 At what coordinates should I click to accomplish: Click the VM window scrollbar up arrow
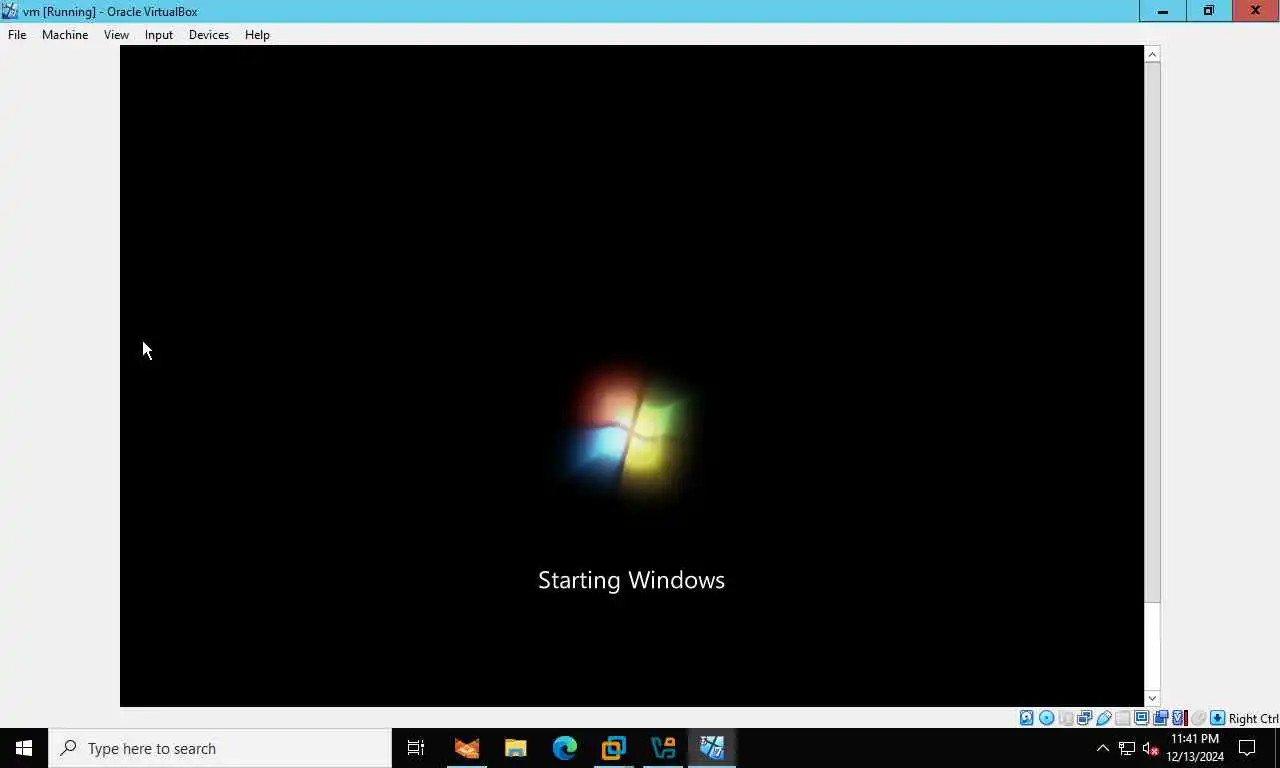tap(1152, 54)
